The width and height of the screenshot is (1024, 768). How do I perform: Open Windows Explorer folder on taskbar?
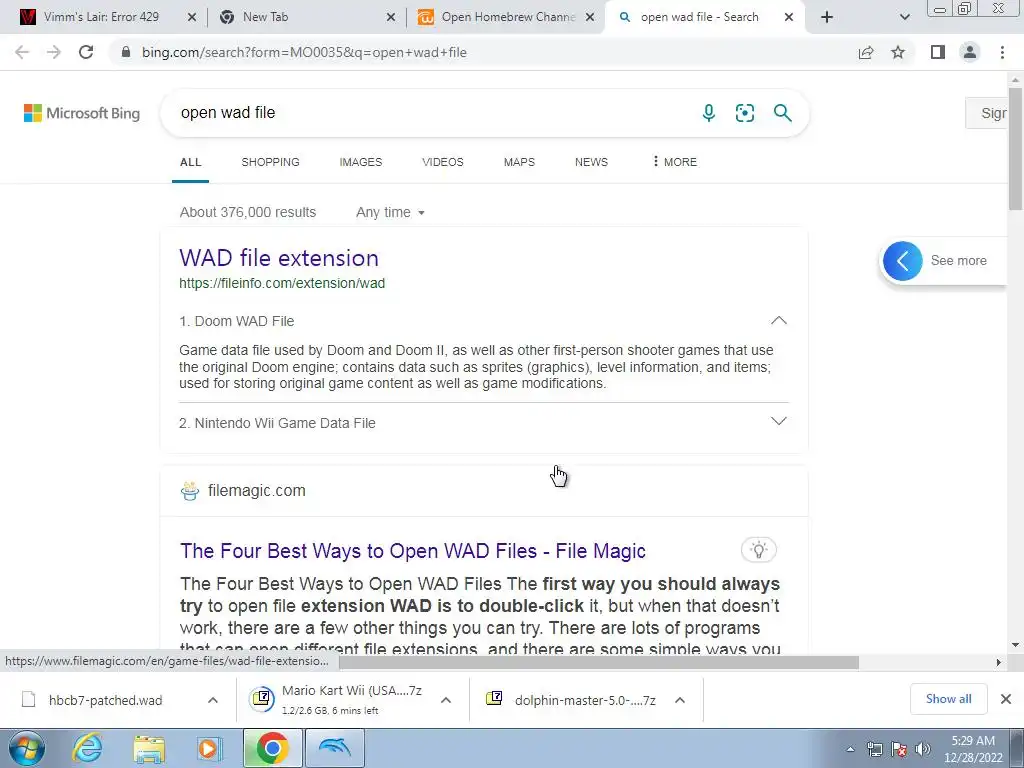(149, 748)
